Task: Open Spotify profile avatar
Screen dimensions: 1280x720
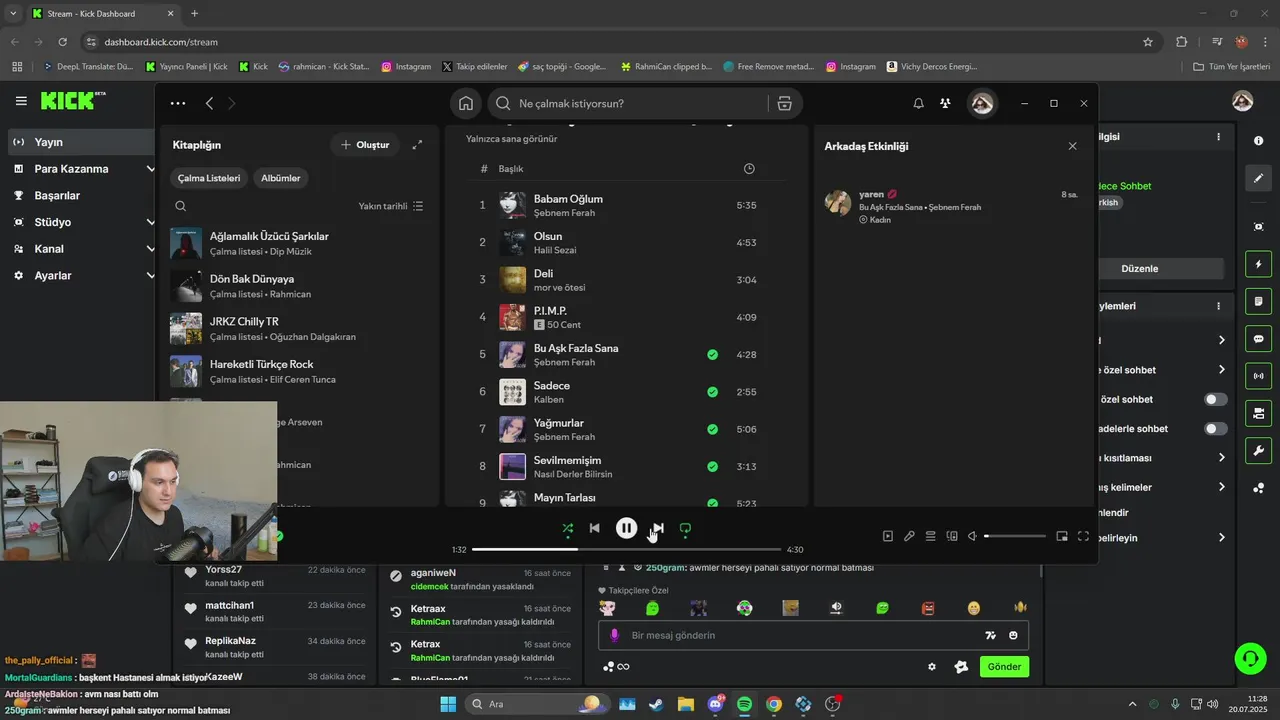Action: pyautogui.click(x=982, y=103)
